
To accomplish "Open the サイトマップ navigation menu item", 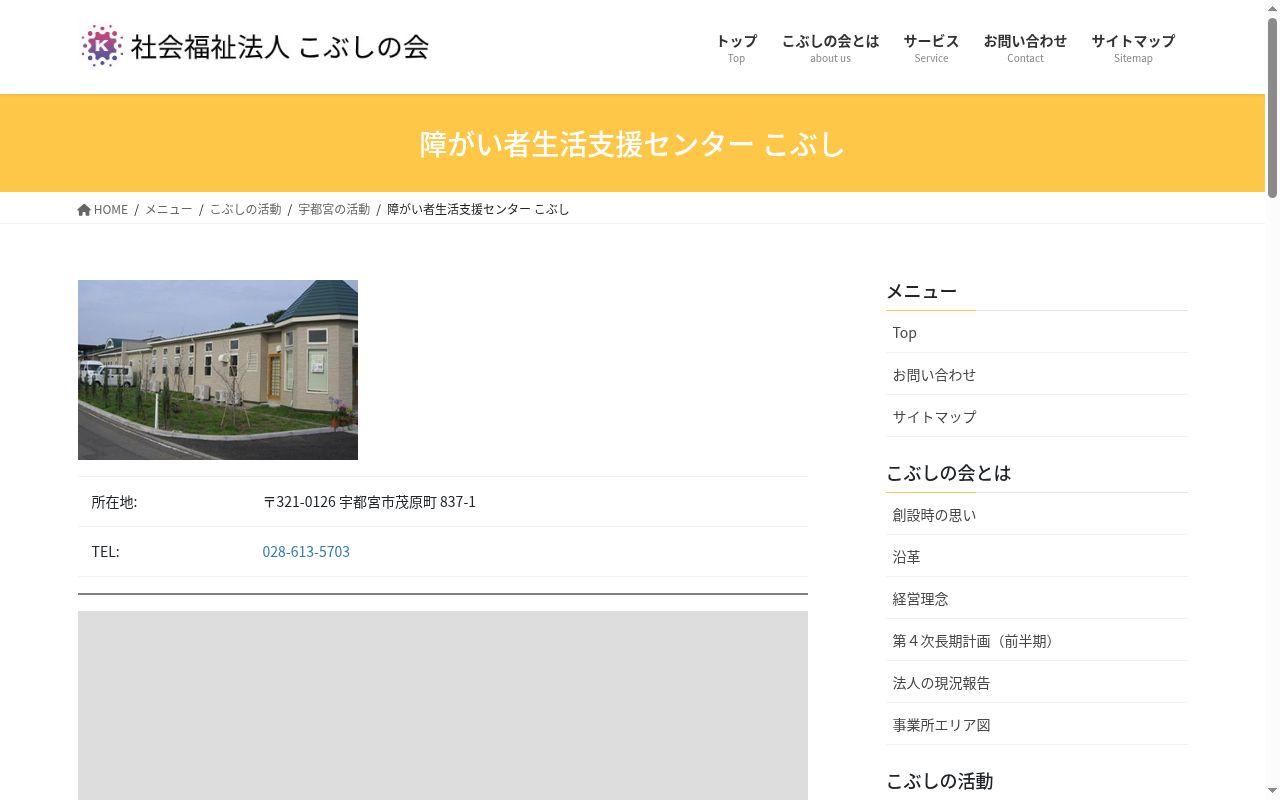I will (x=1133, y=48).
